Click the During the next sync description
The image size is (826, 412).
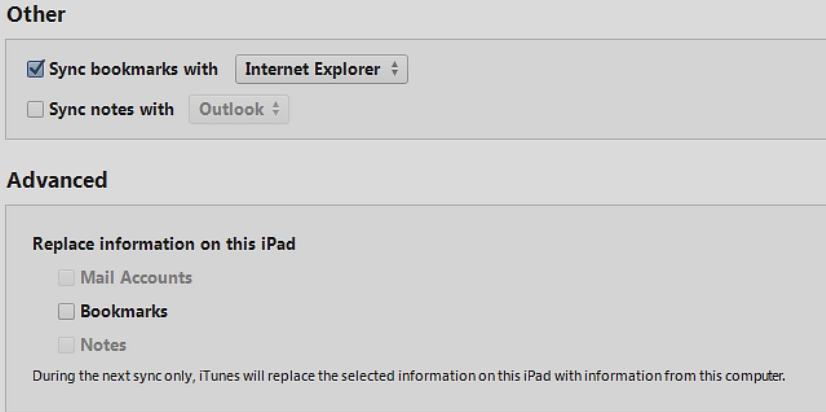tap(410, 377)
